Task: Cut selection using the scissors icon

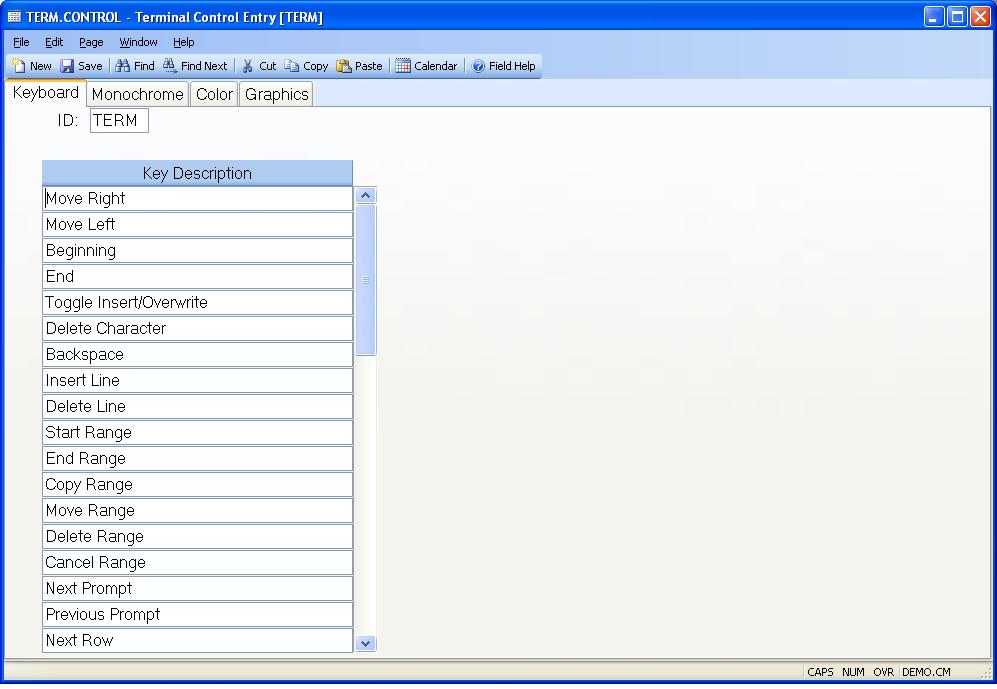Action: click(248, 66)
